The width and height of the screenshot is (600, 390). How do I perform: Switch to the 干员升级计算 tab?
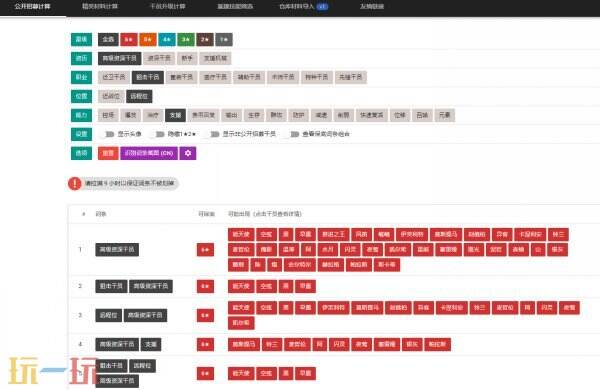[x=168, y=7]
